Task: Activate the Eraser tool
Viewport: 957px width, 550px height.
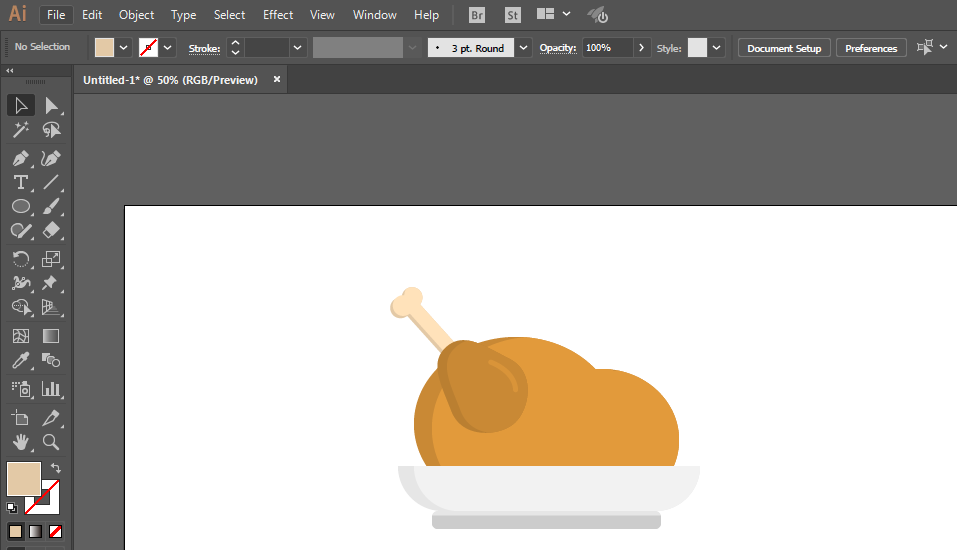Action: 51,231
